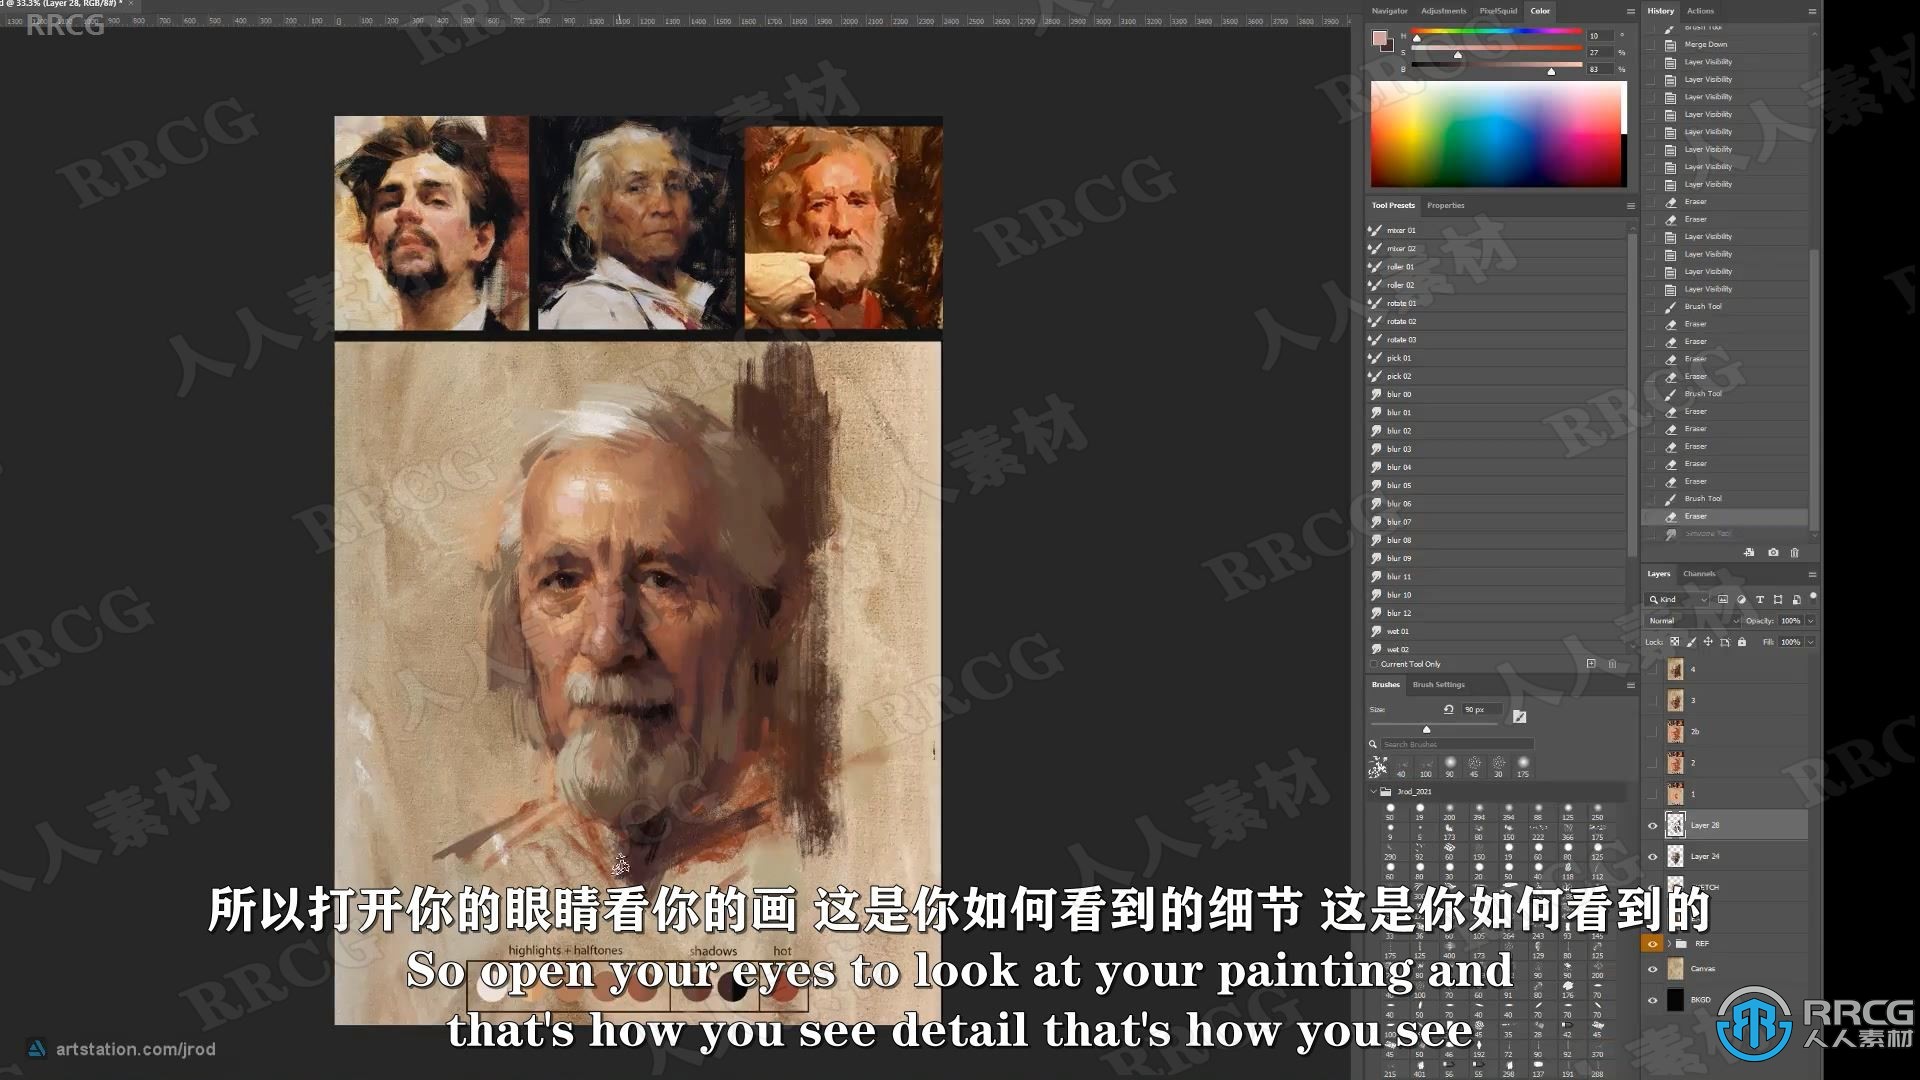Switch to the Navigator tab

(x=1389, y=11)
